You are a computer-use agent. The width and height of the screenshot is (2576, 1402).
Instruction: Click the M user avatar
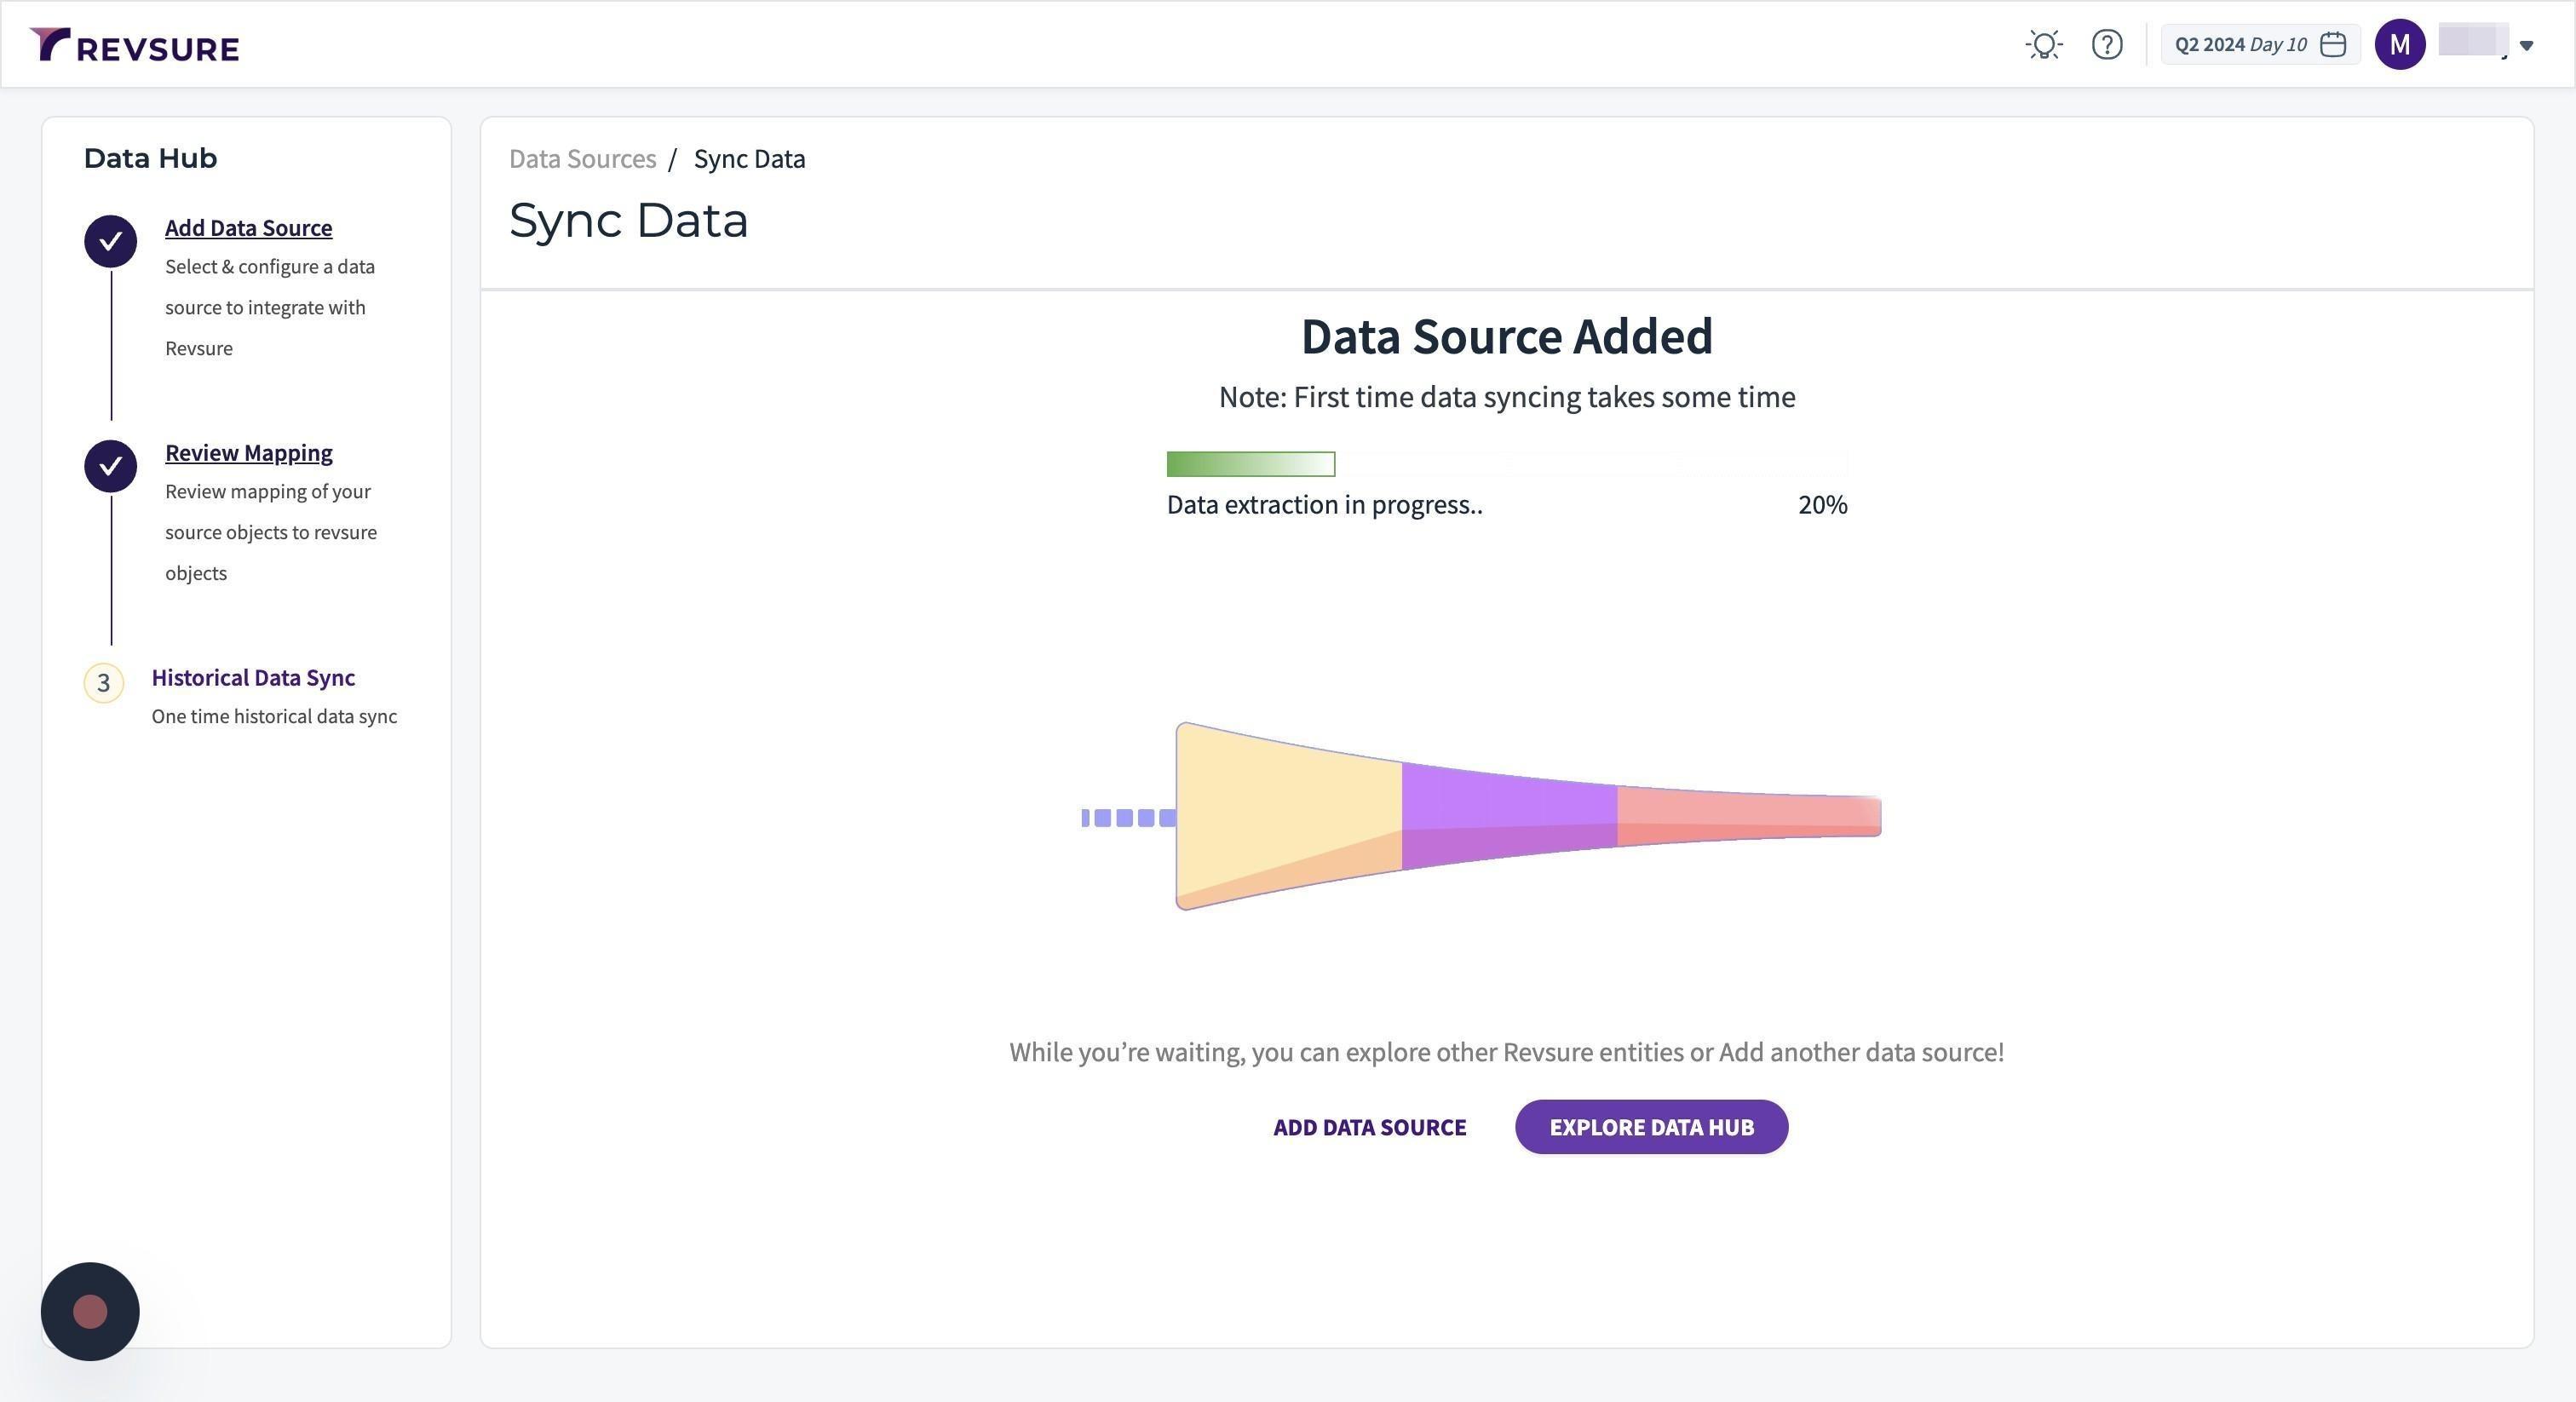pyautogui.click(x=2400, y=45)
